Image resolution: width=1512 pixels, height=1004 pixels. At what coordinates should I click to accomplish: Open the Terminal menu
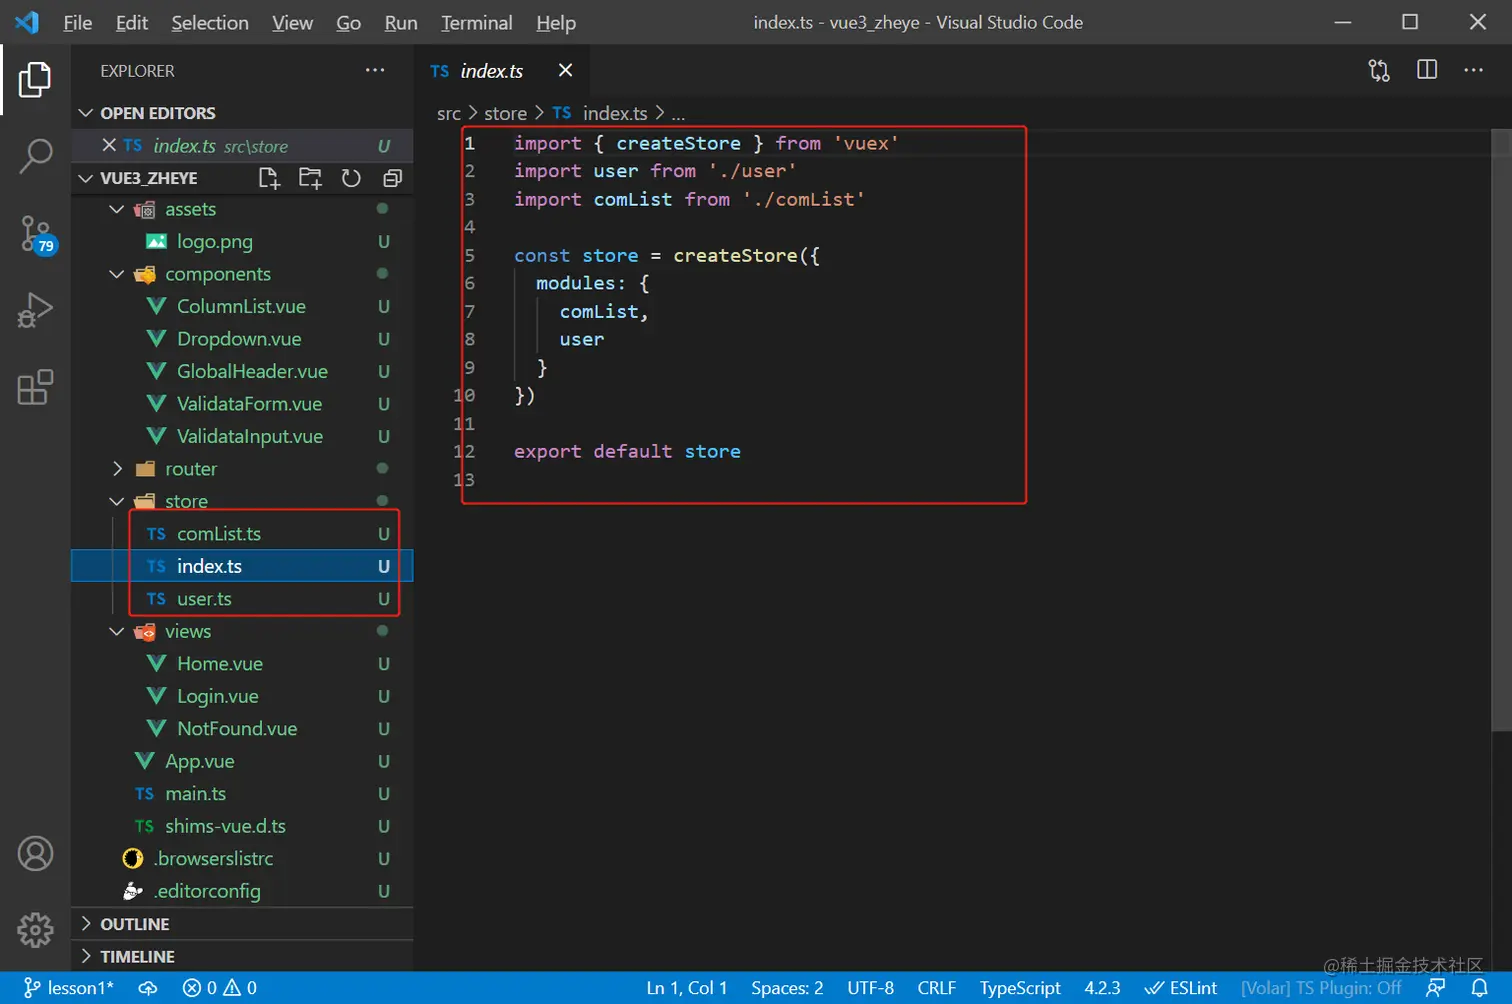tap(476, 22)
